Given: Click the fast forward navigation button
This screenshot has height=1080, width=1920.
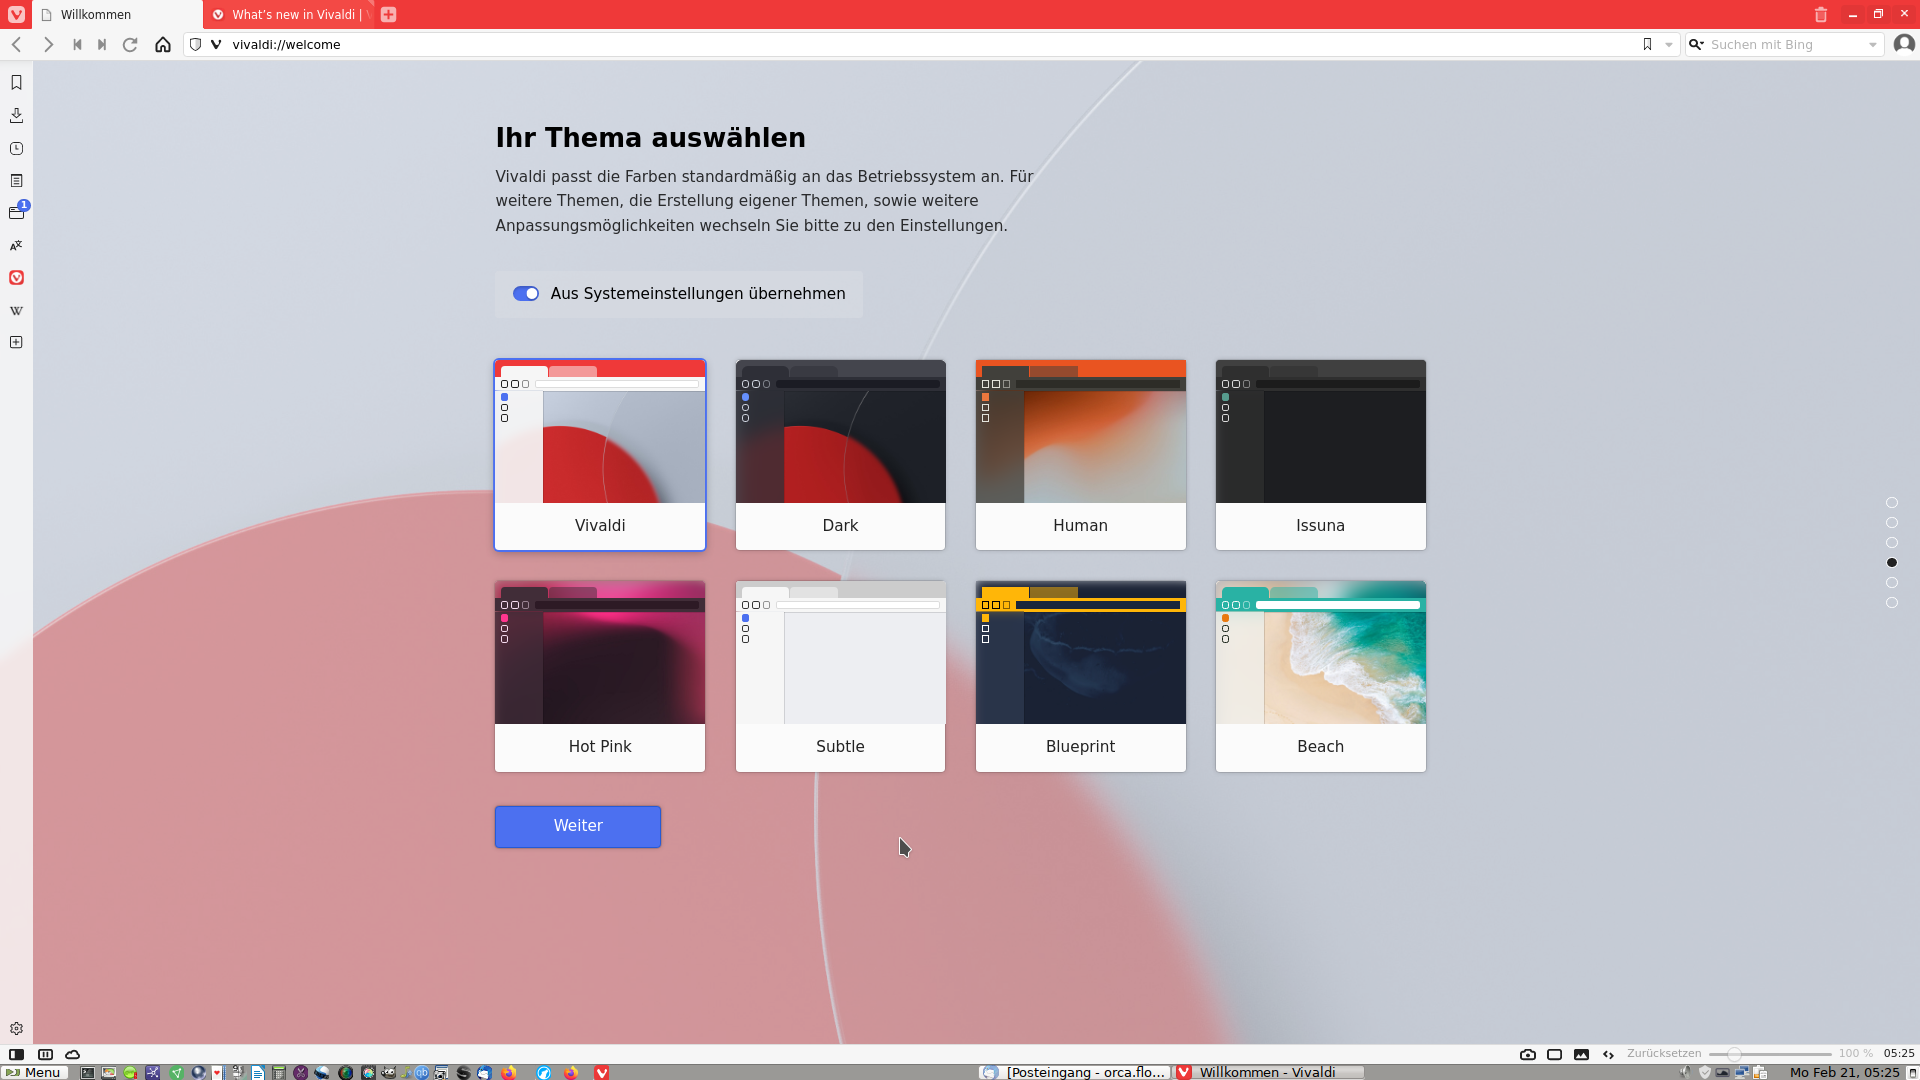Looking at the screenshot, I should coord(102,45).
